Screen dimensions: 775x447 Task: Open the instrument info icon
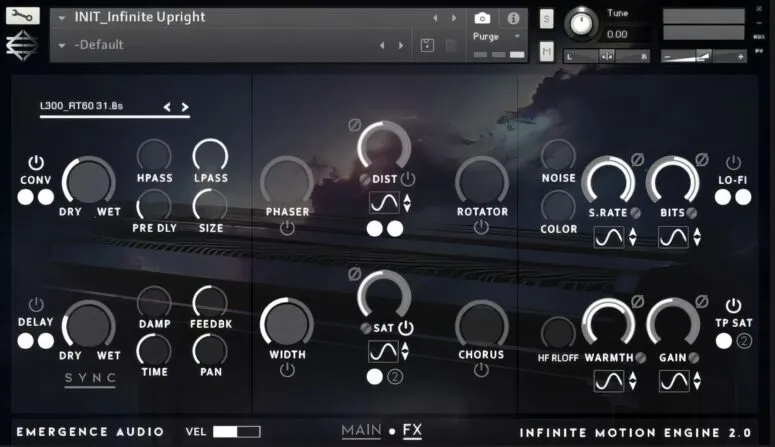[x=513, y=18]
